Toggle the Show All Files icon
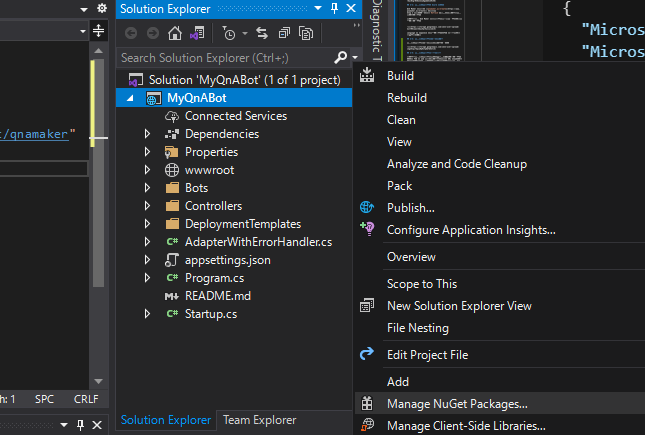The height and width of the screenshot is (435, 645). (306, 33)
